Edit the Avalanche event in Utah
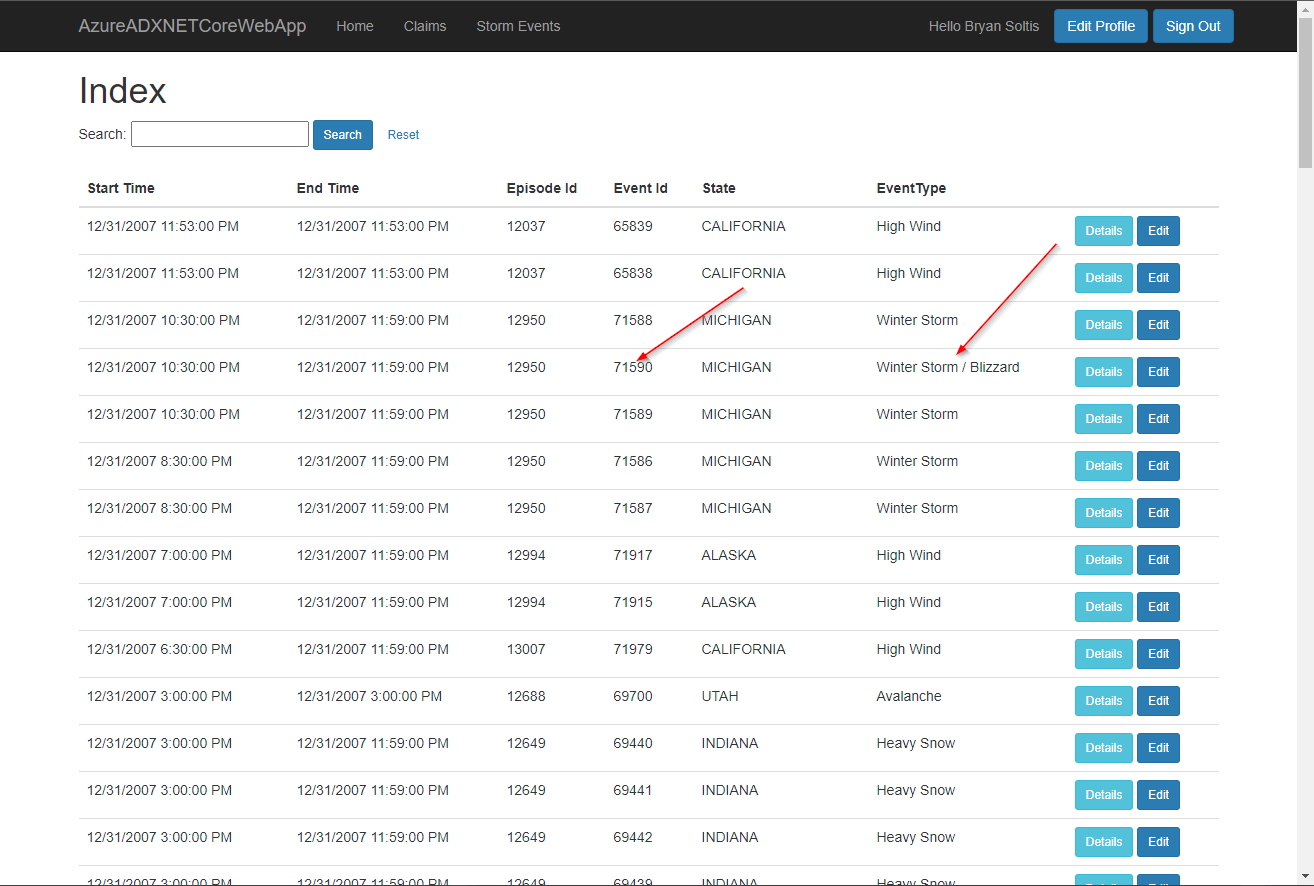 [x=1158, y=701]
